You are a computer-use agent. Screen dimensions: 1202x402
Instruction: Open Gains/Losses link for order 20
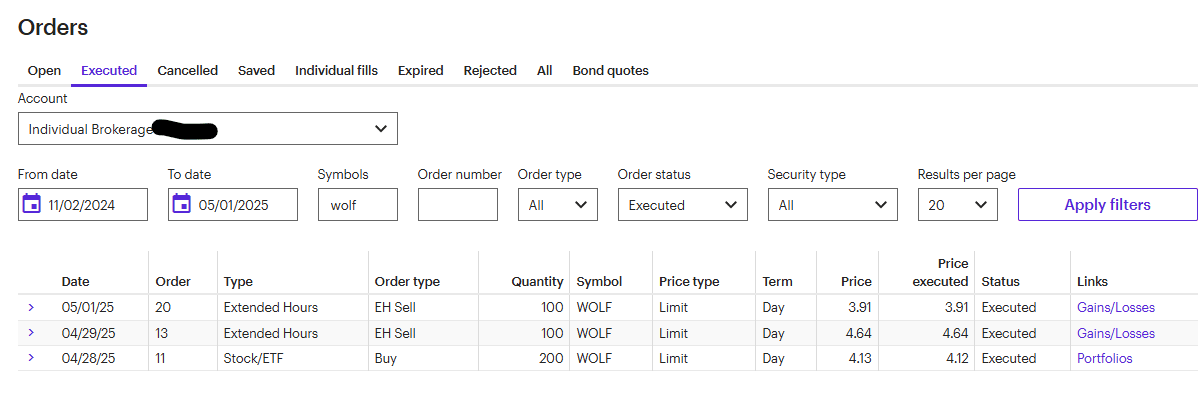1115,308
